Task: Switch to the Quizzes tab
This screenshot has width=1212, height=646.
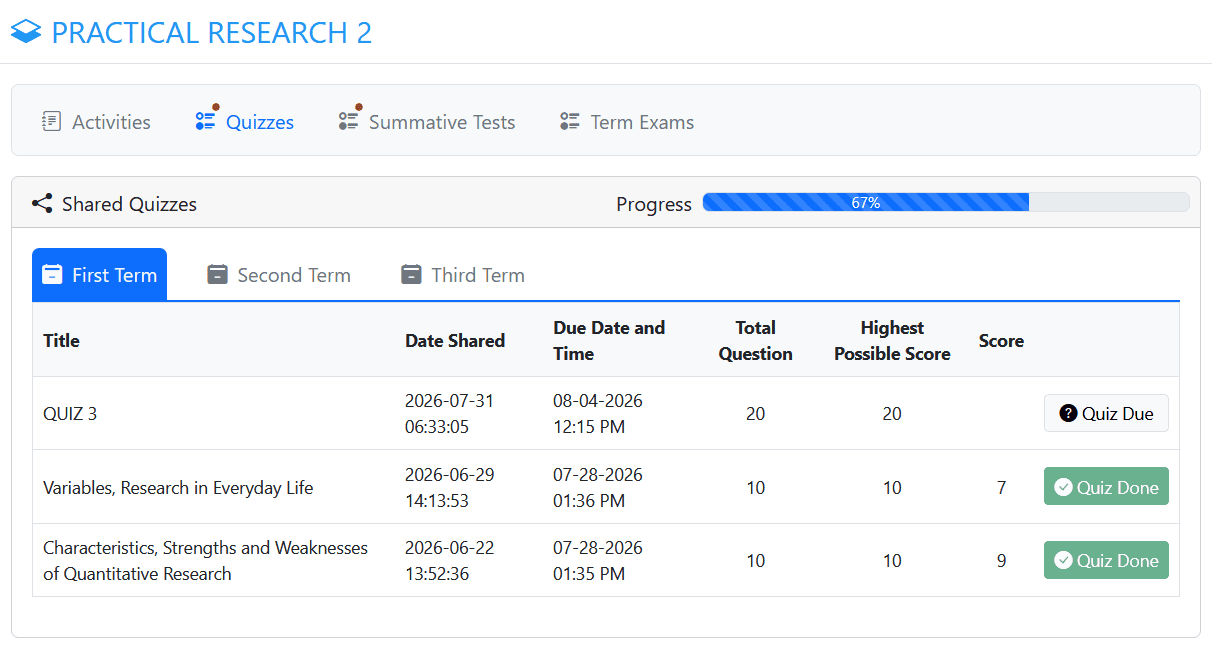Action: click(245, 122)
